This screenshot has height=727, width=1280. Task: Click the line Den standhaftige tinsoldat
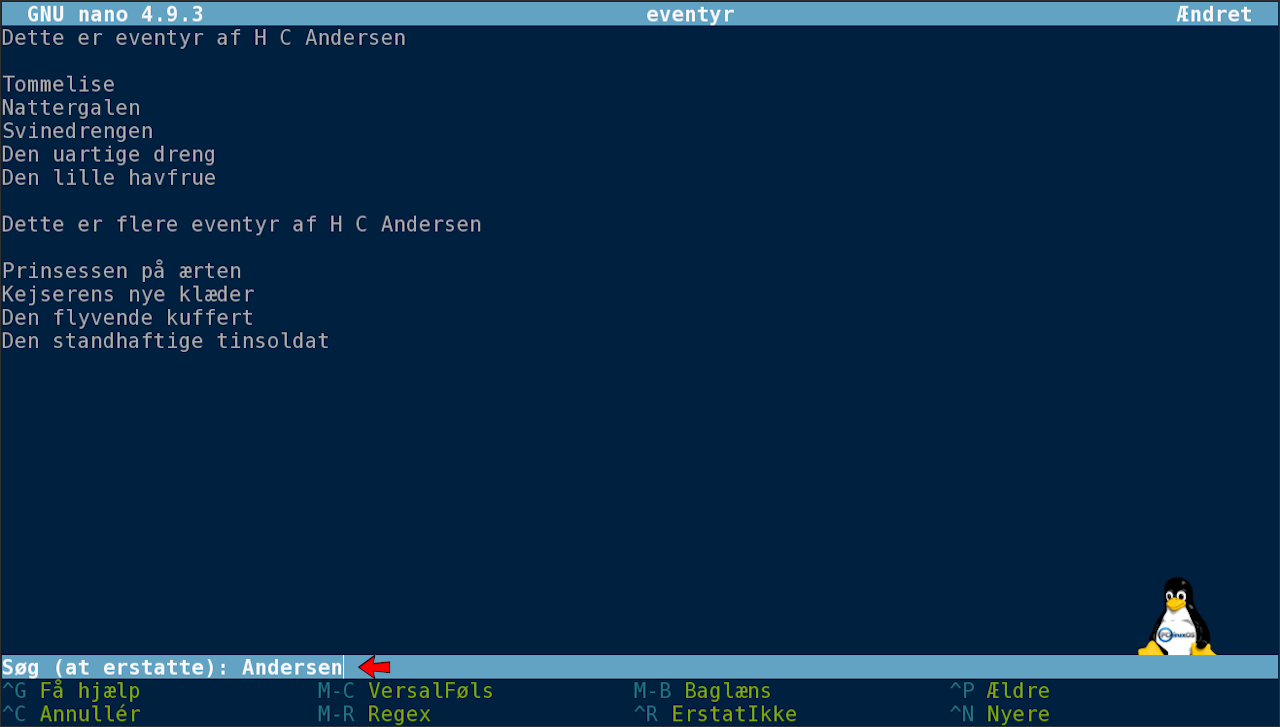166,341
